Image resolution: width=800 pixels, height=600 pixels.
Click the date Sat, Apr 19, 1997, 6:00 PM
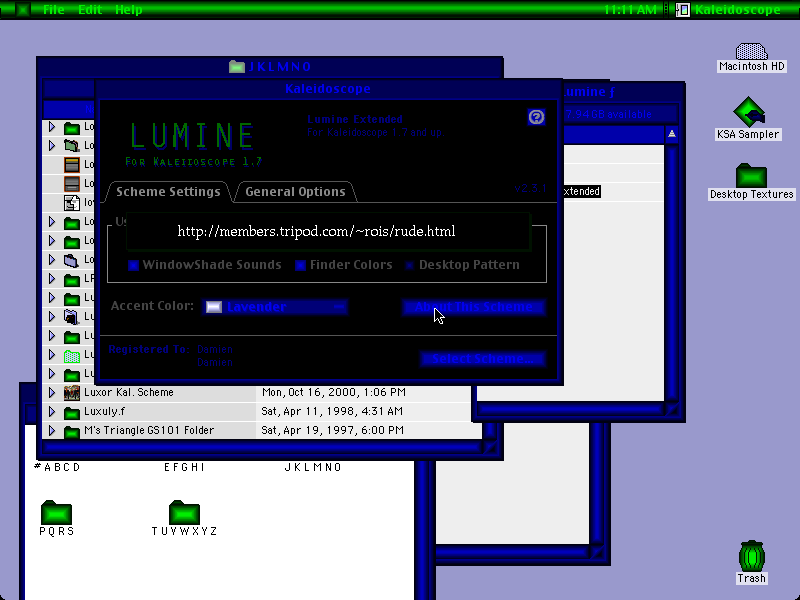(333, 430)
